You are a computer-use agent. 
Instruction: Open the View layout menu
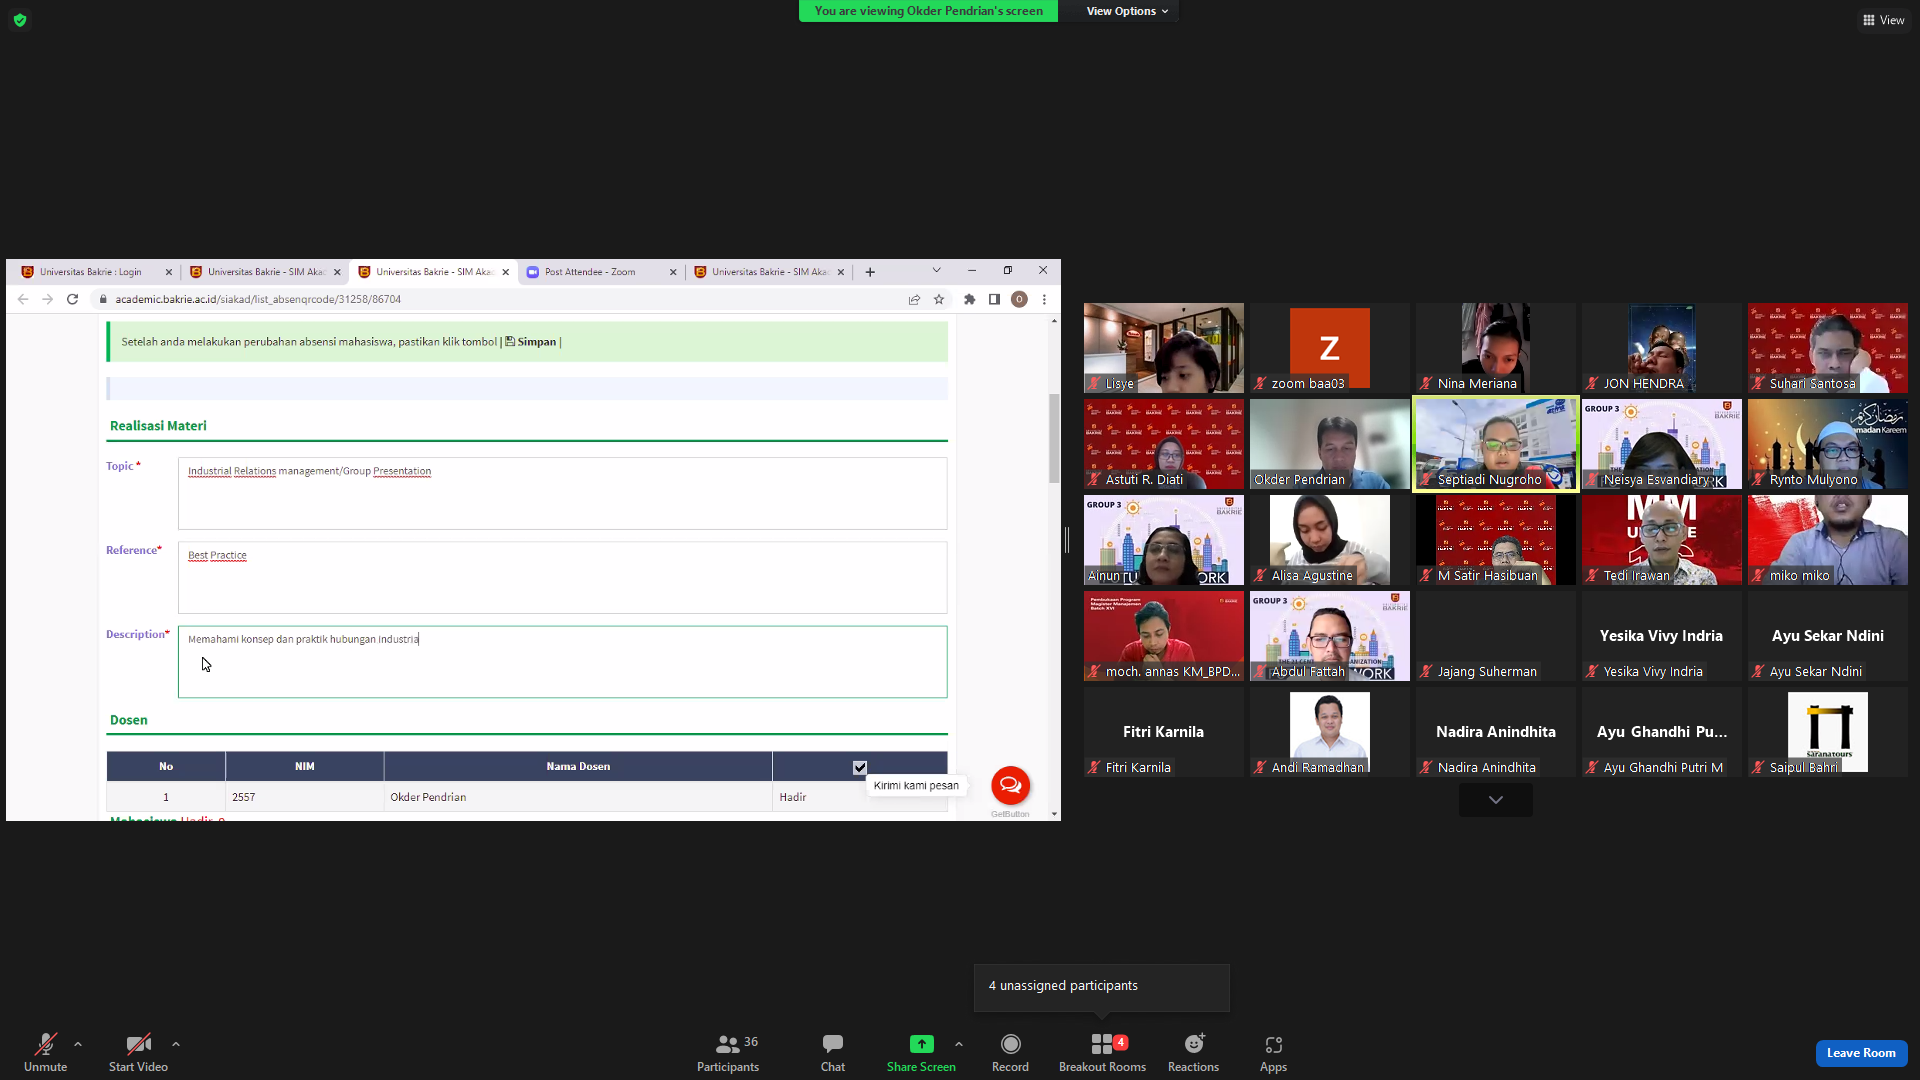coord(1883,20)
